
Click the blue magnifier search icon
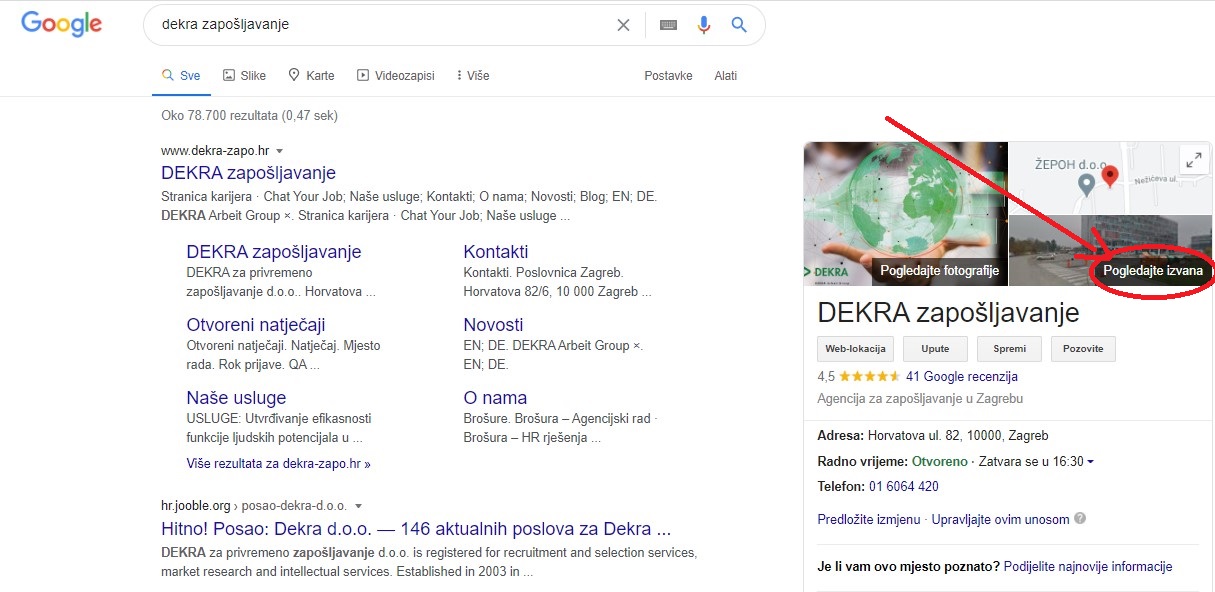point(739,25)
